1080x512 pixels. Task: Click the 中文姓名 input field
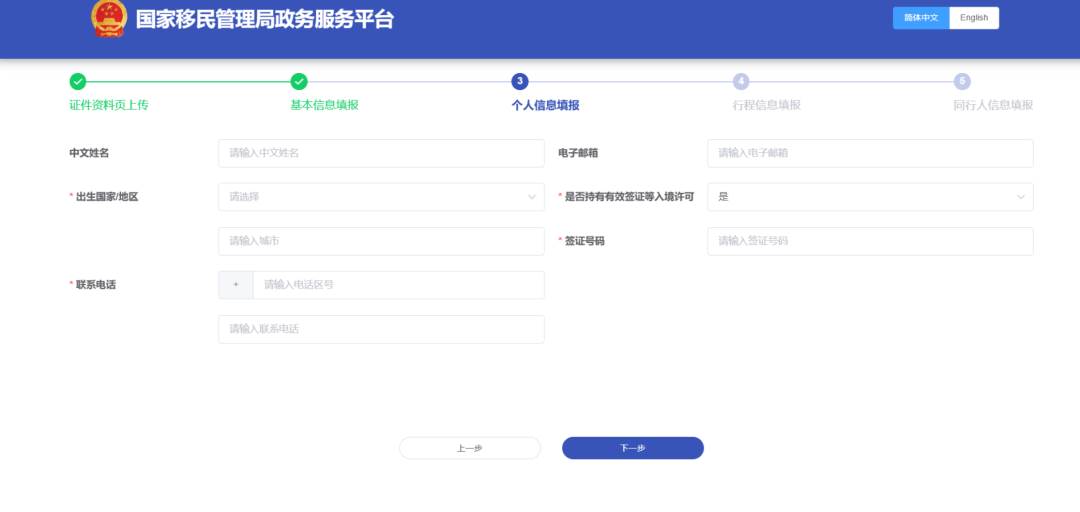click(380, 153)
